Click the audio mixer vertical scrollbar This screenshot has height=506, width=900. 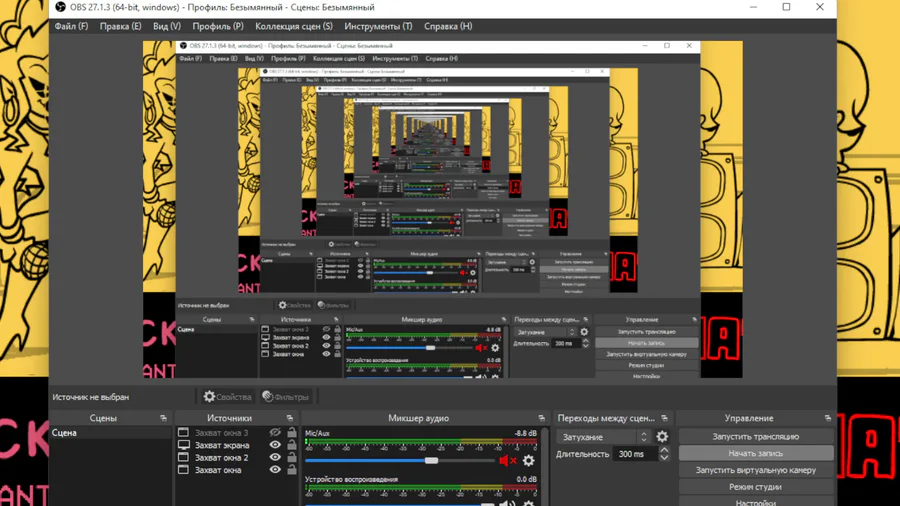tap(544, 466)
